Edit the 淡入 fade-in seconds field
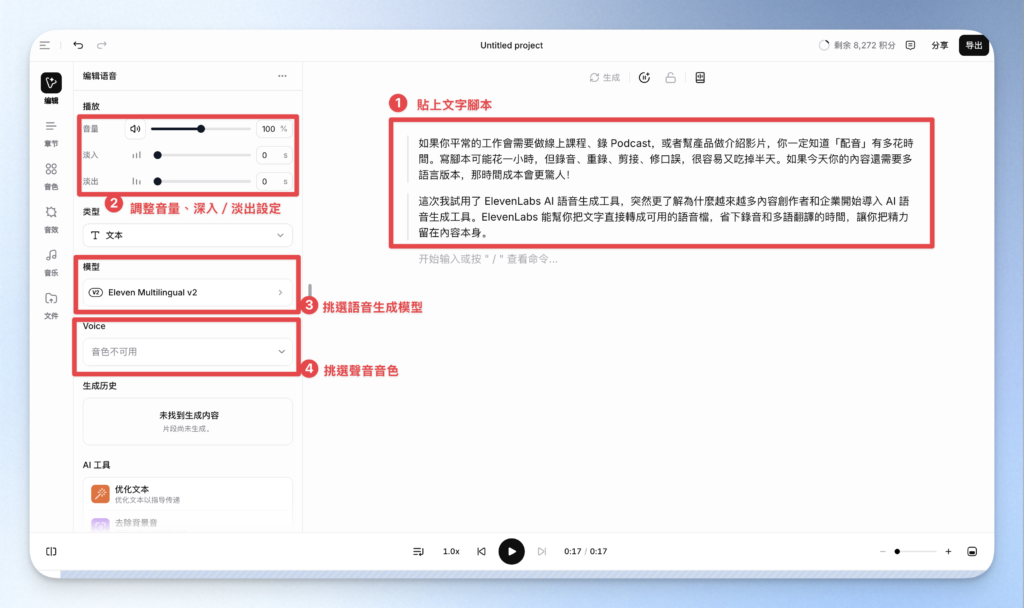Viewport: 1024px width, 608px height. point(274,155)
